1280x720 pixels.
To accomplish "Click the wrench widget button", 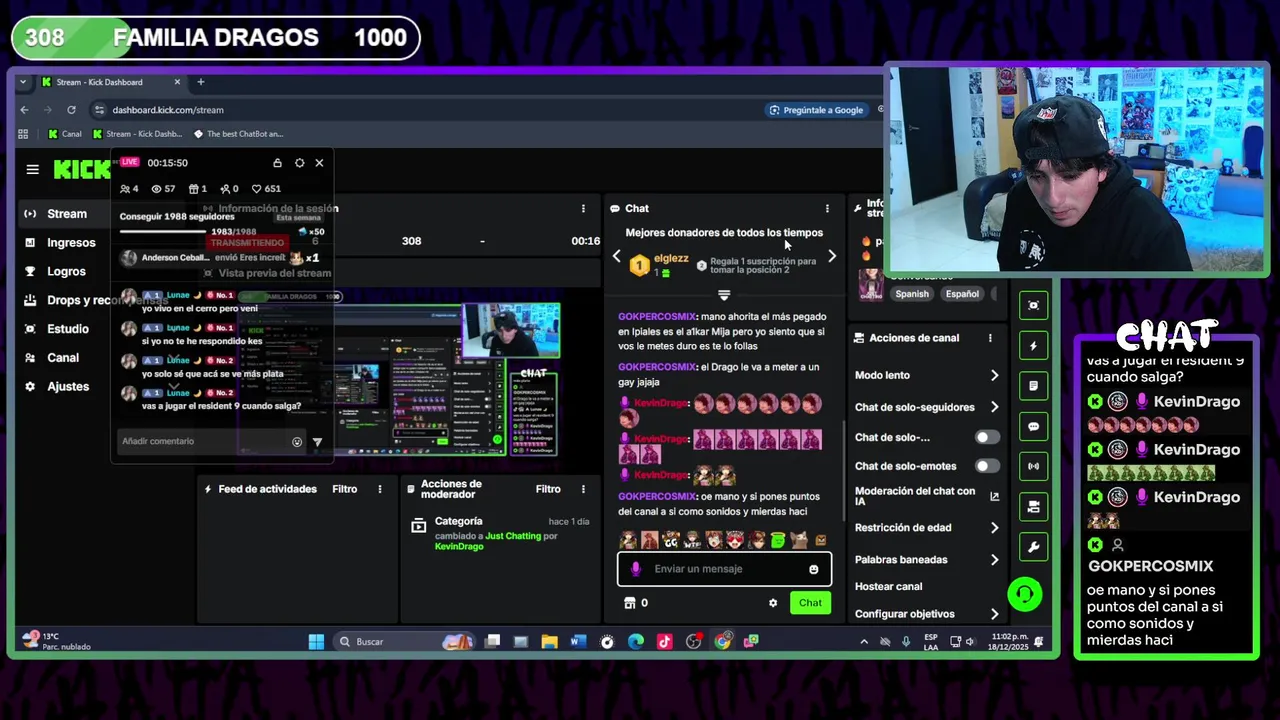I will tap(1033, 547).
